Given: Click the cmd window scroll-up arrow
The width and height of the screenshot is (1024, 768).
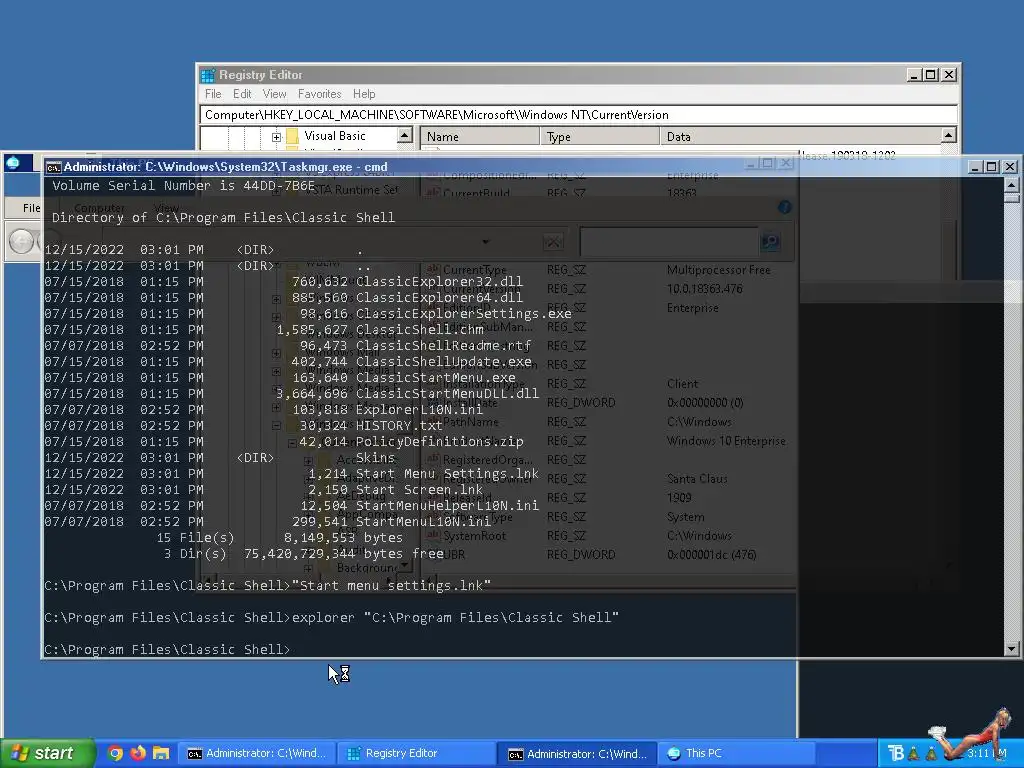Looking at the screenshot, I should [x=1012, y=185].
